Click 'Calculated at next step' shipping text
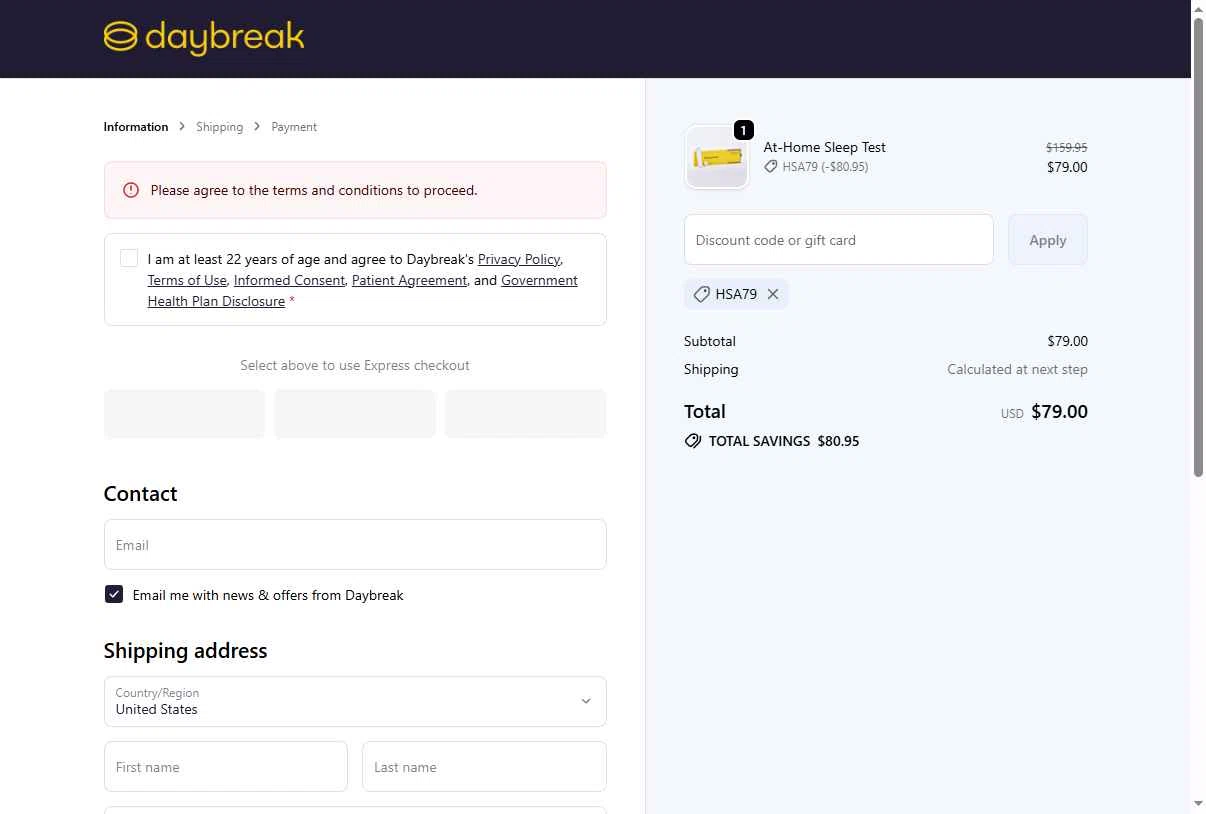The width and height of the screenshot is (1206, 814). click(1017, 369)
